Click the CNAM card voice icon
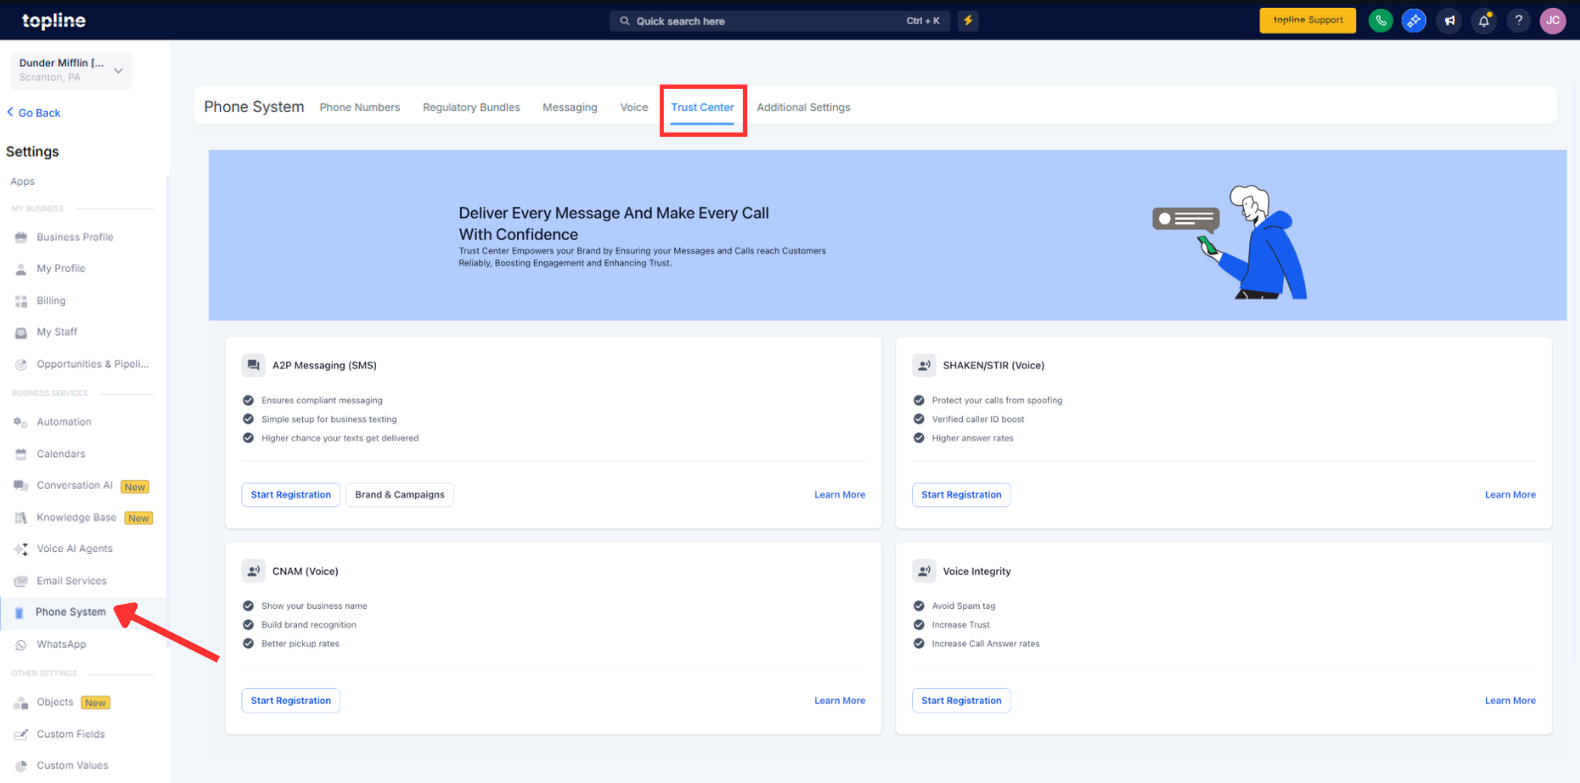1580x783 pixels. 253,572
